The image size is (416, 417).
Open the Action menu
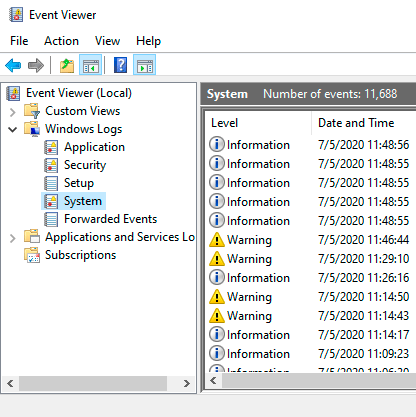61,41
